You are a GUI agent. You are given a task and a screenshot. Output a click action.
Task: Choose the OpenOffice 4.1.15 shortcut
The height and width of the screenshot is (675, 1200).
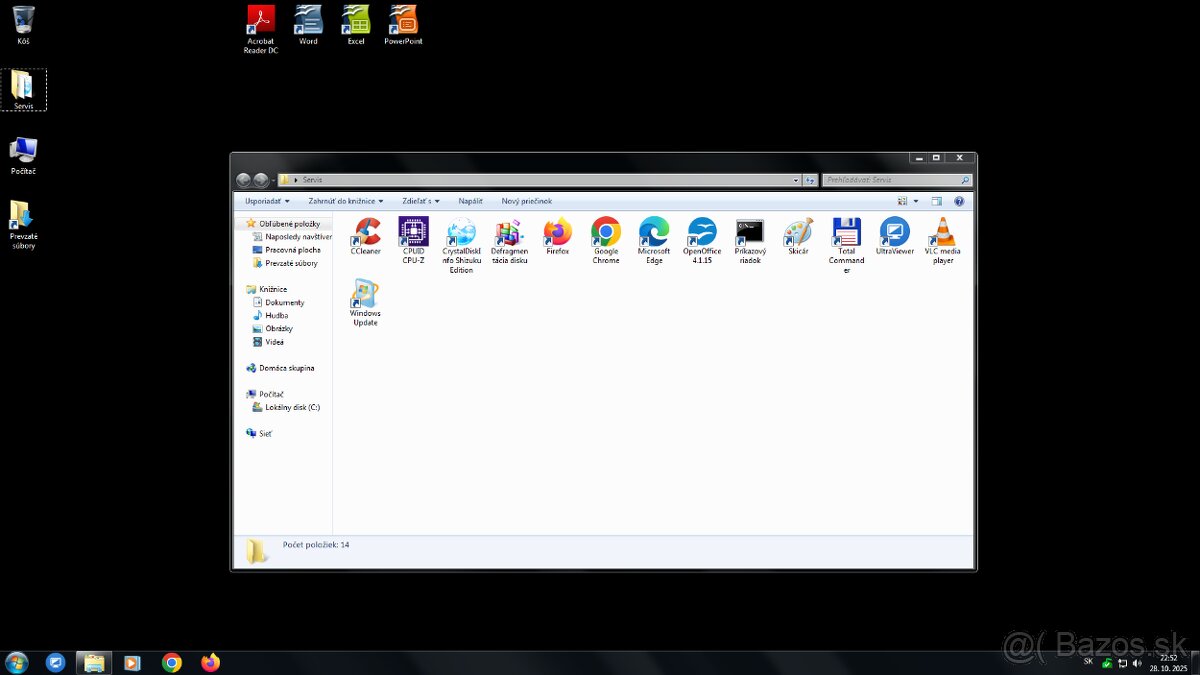702,233
